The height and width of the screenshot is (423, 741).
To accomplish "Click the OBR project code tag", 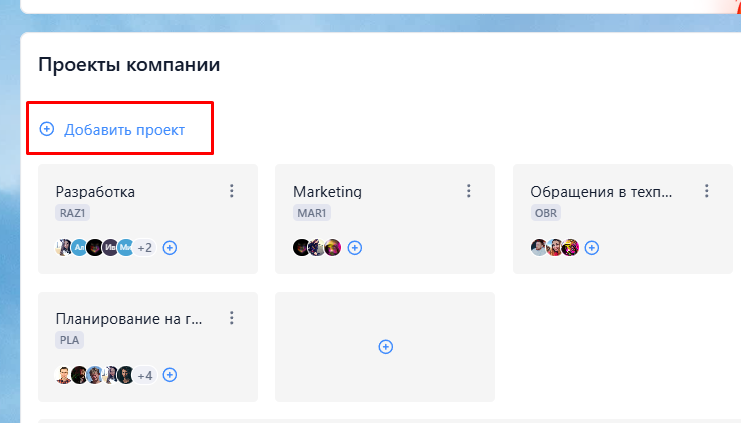I will [x=546, y=213].
